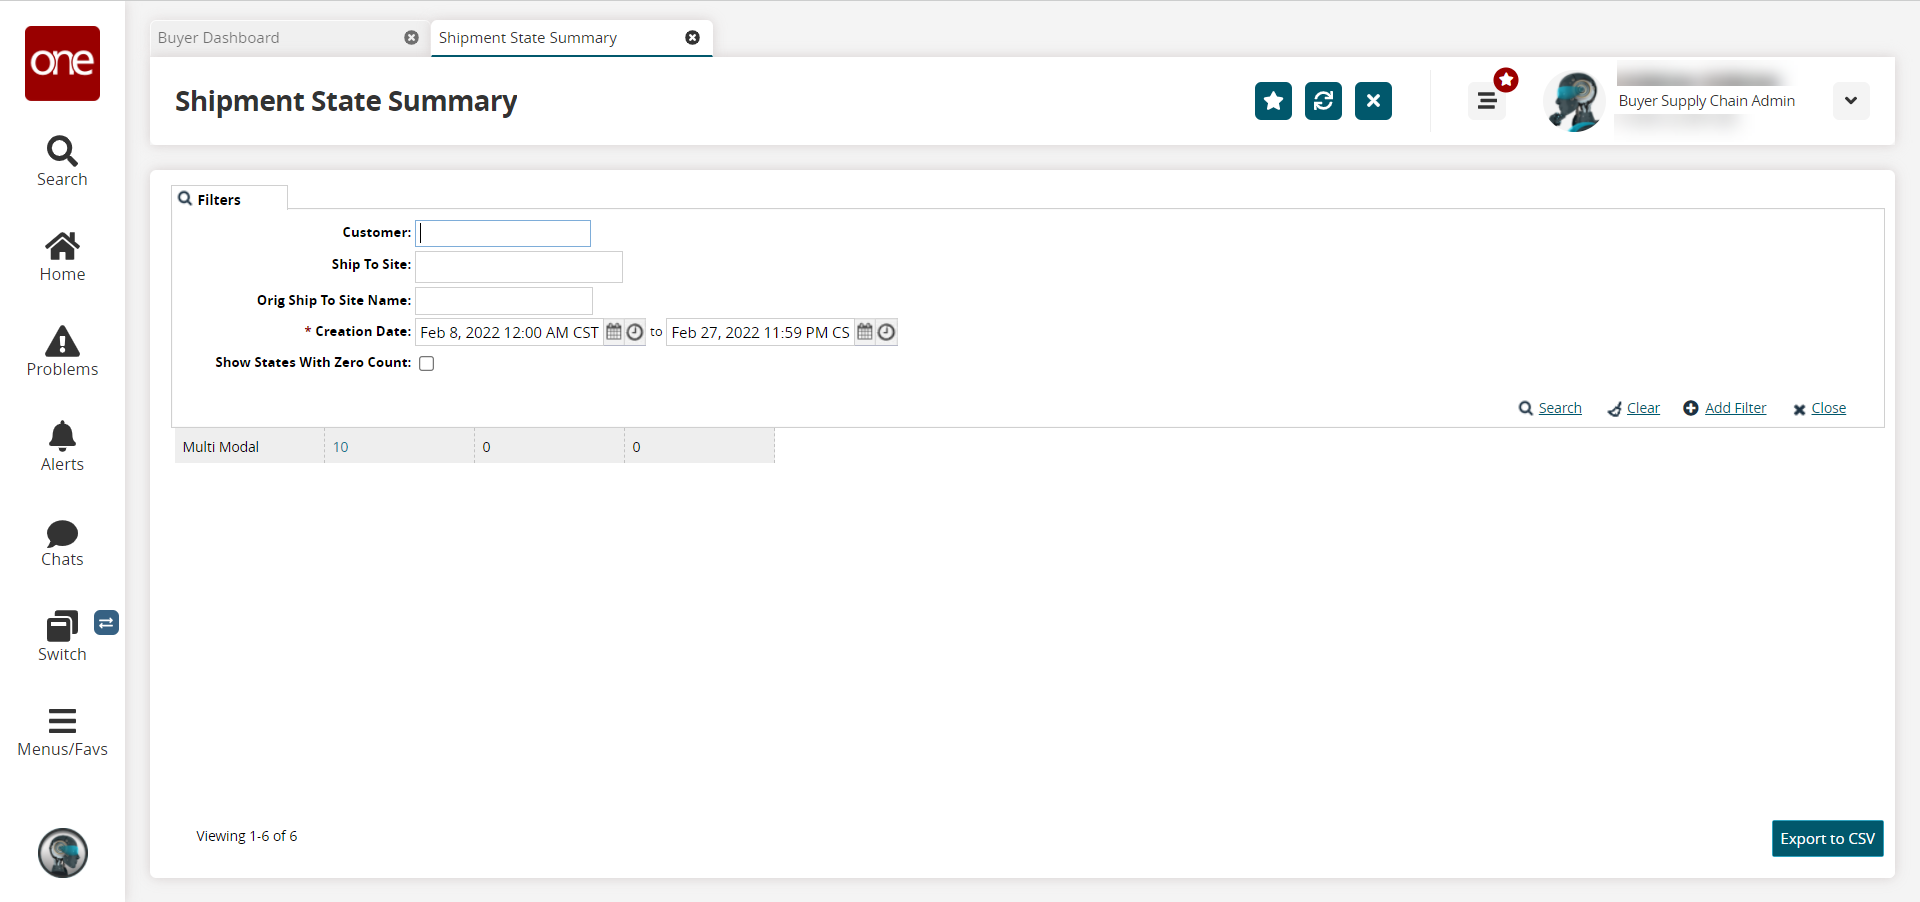
Task: Click the red star notification badge
Action: pyautogui.click(x=1506, y=80)
